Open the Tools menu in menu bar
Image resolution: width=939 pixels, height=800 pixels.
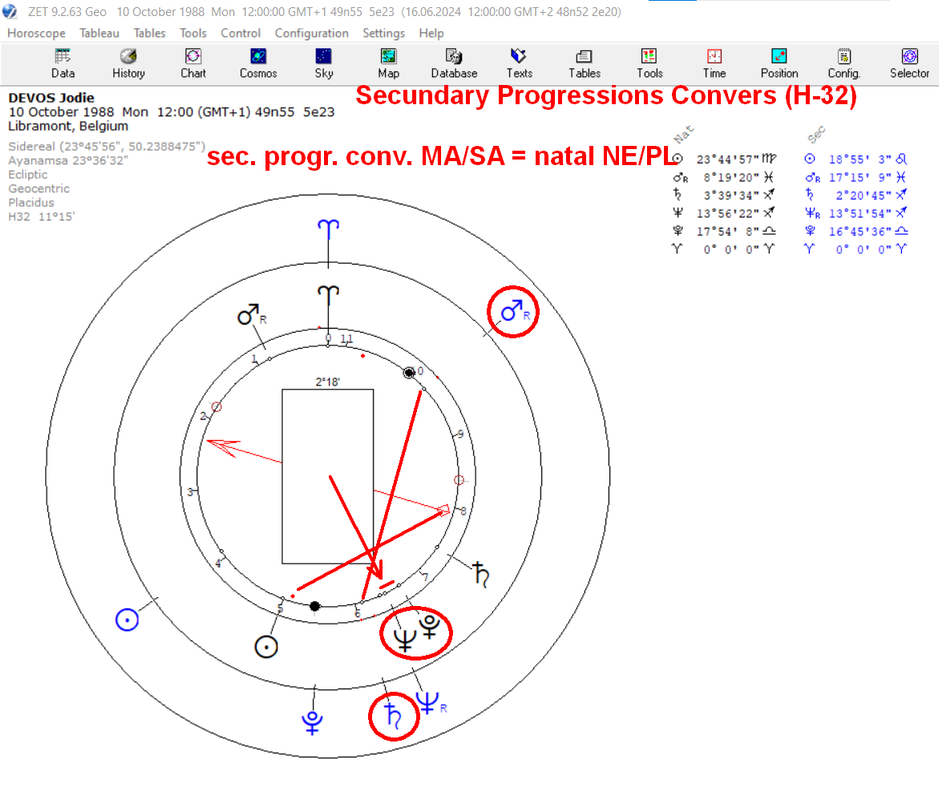pos(193,33)
